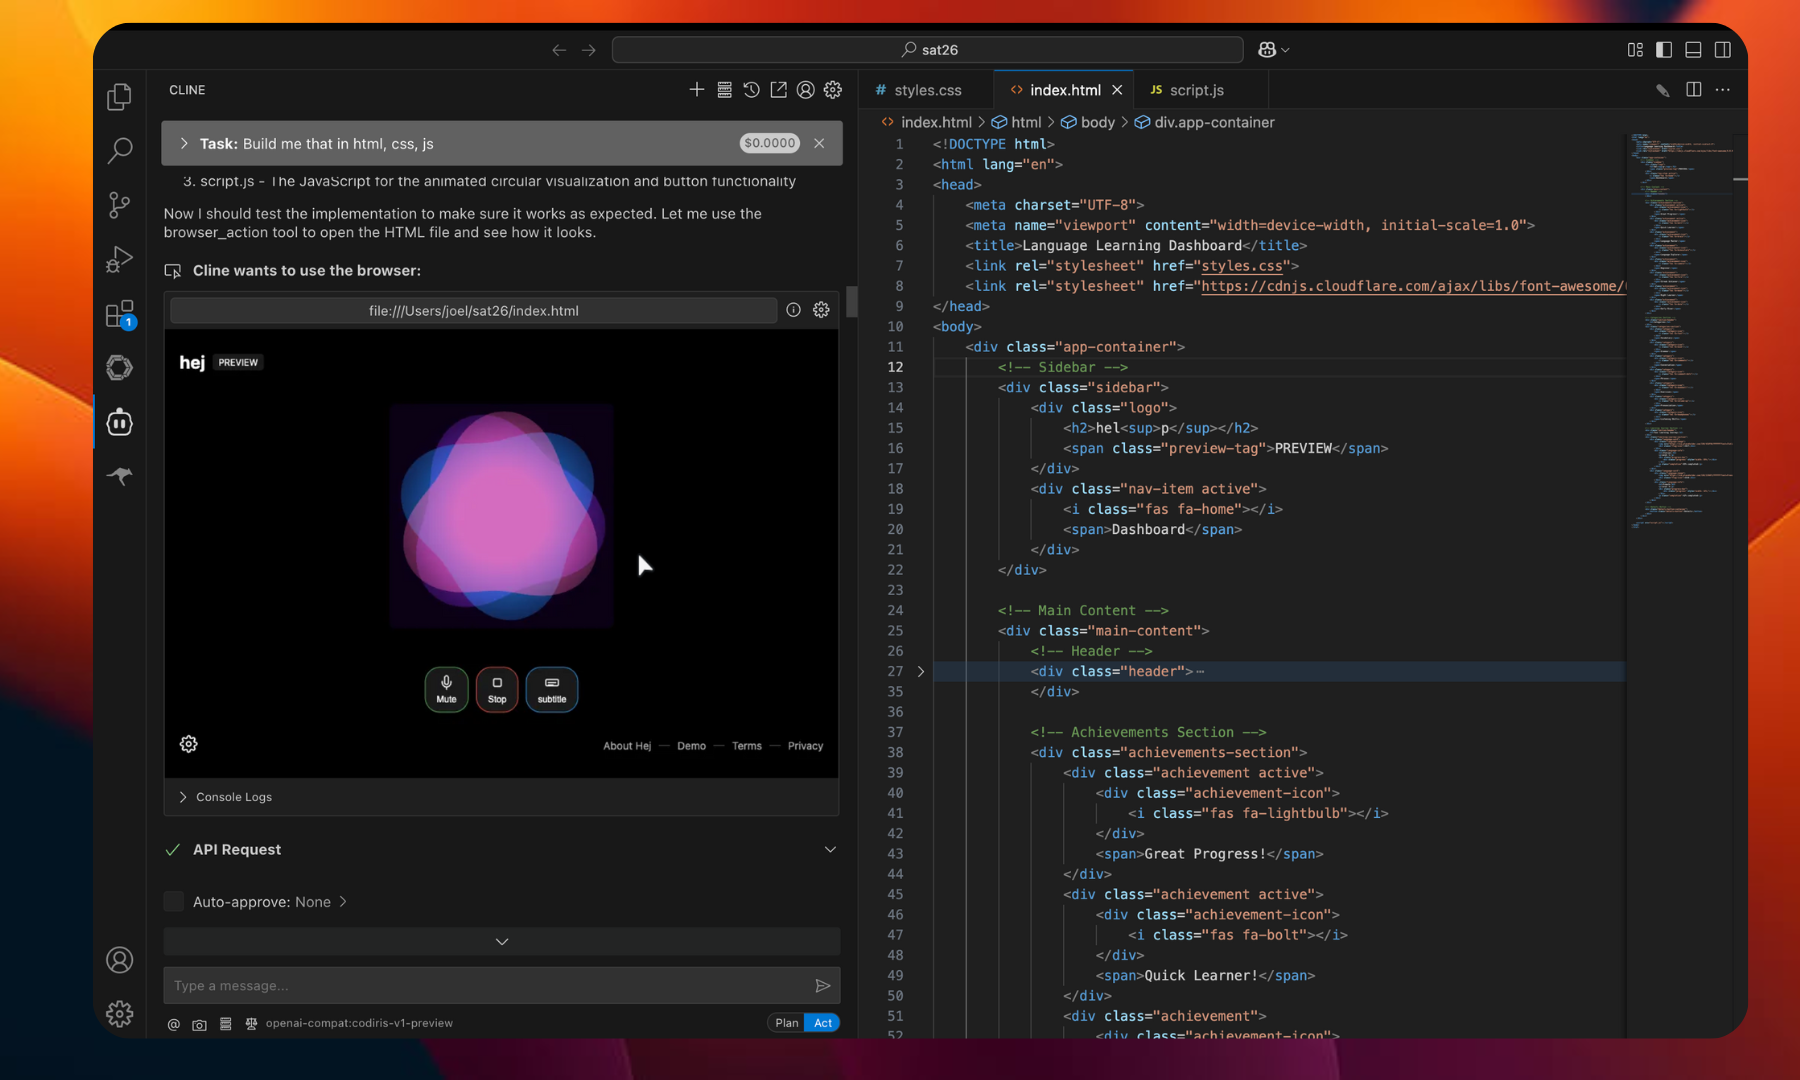Expand the Task header chevron
Viewport: 1800px width, 1080px height.
pyautogui.click(x=184, y=144)
